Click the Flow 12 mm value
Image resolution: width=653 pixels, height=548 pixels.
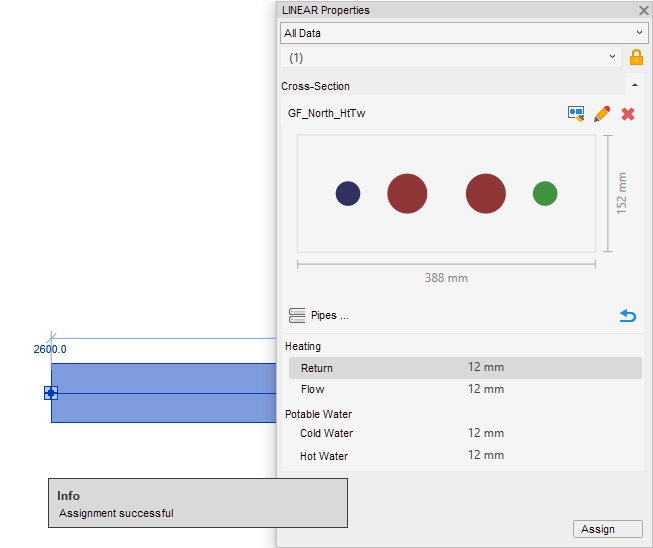486,389
